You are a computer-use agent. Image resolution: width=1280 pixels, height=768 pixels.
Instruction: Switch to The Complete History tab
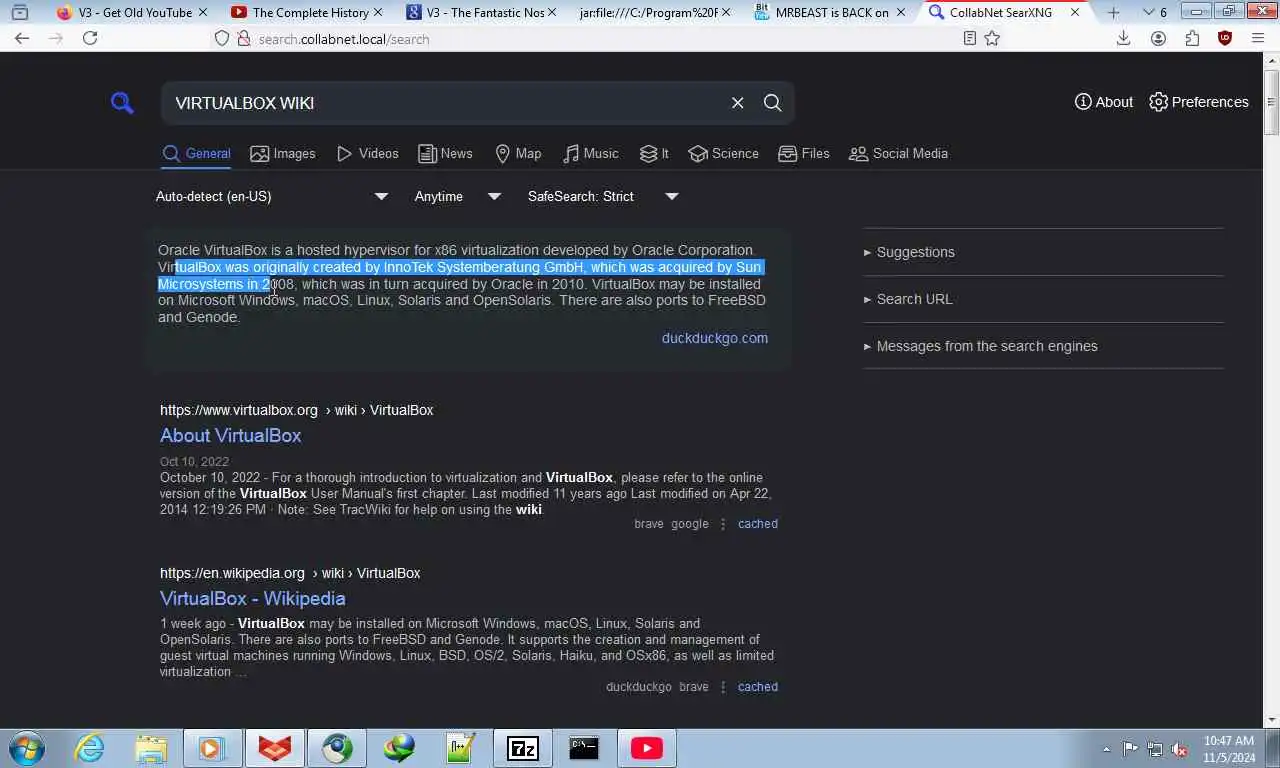306,12
